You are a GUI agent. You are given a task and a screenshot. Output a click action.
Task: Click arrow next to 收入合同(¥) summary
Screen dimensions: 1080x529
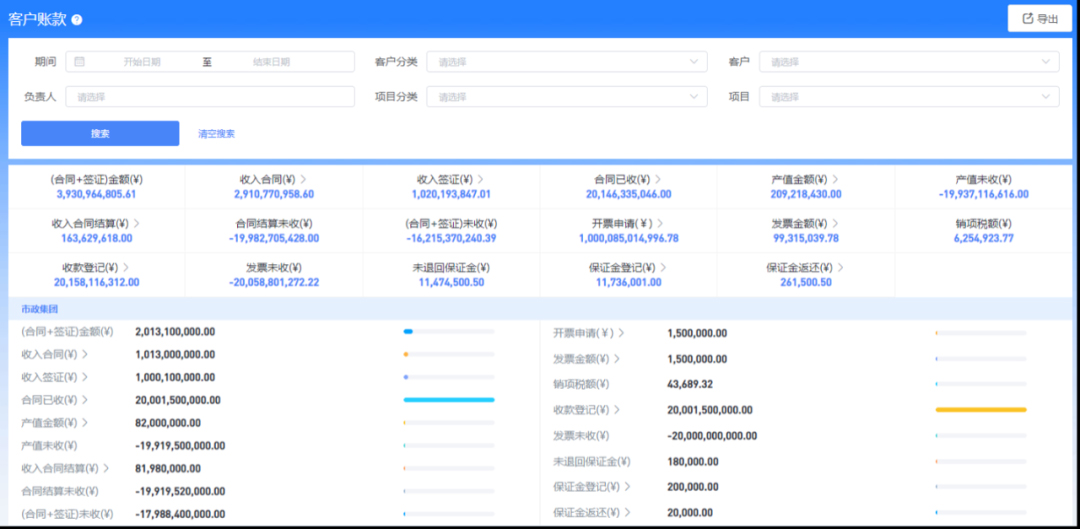click(303, 179)
